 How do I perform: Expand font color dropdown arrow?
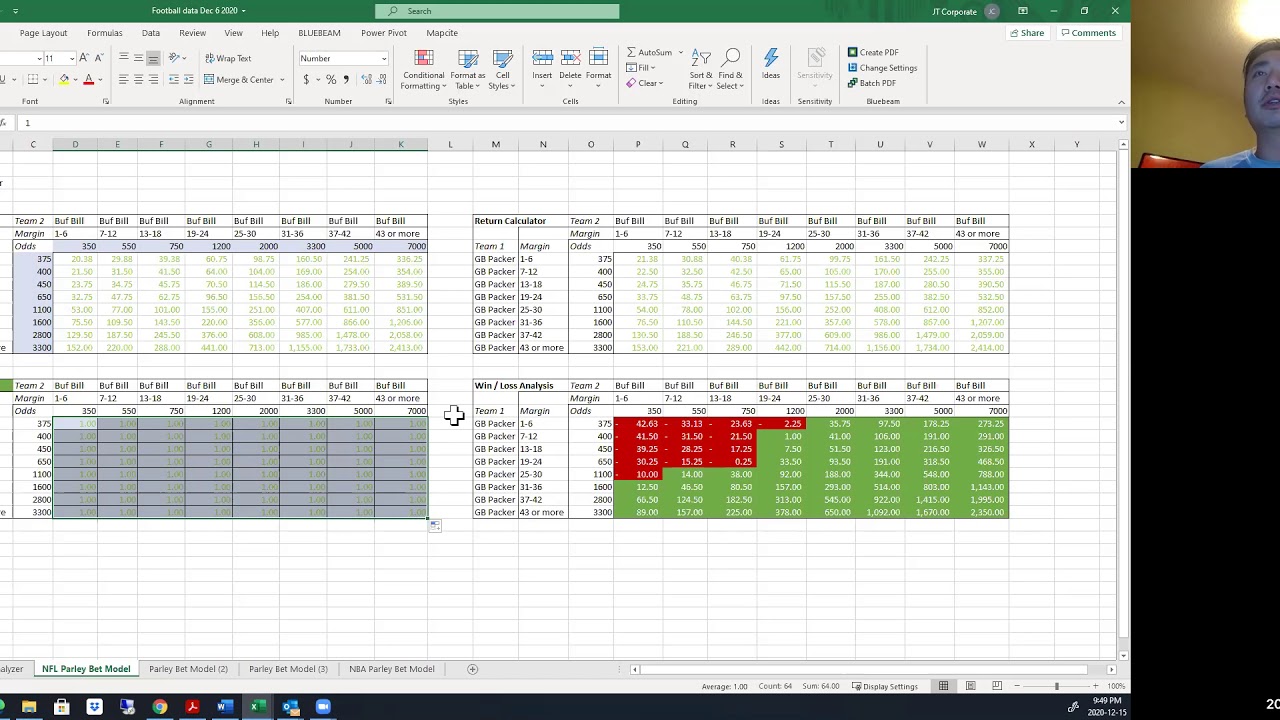(102, 80)
